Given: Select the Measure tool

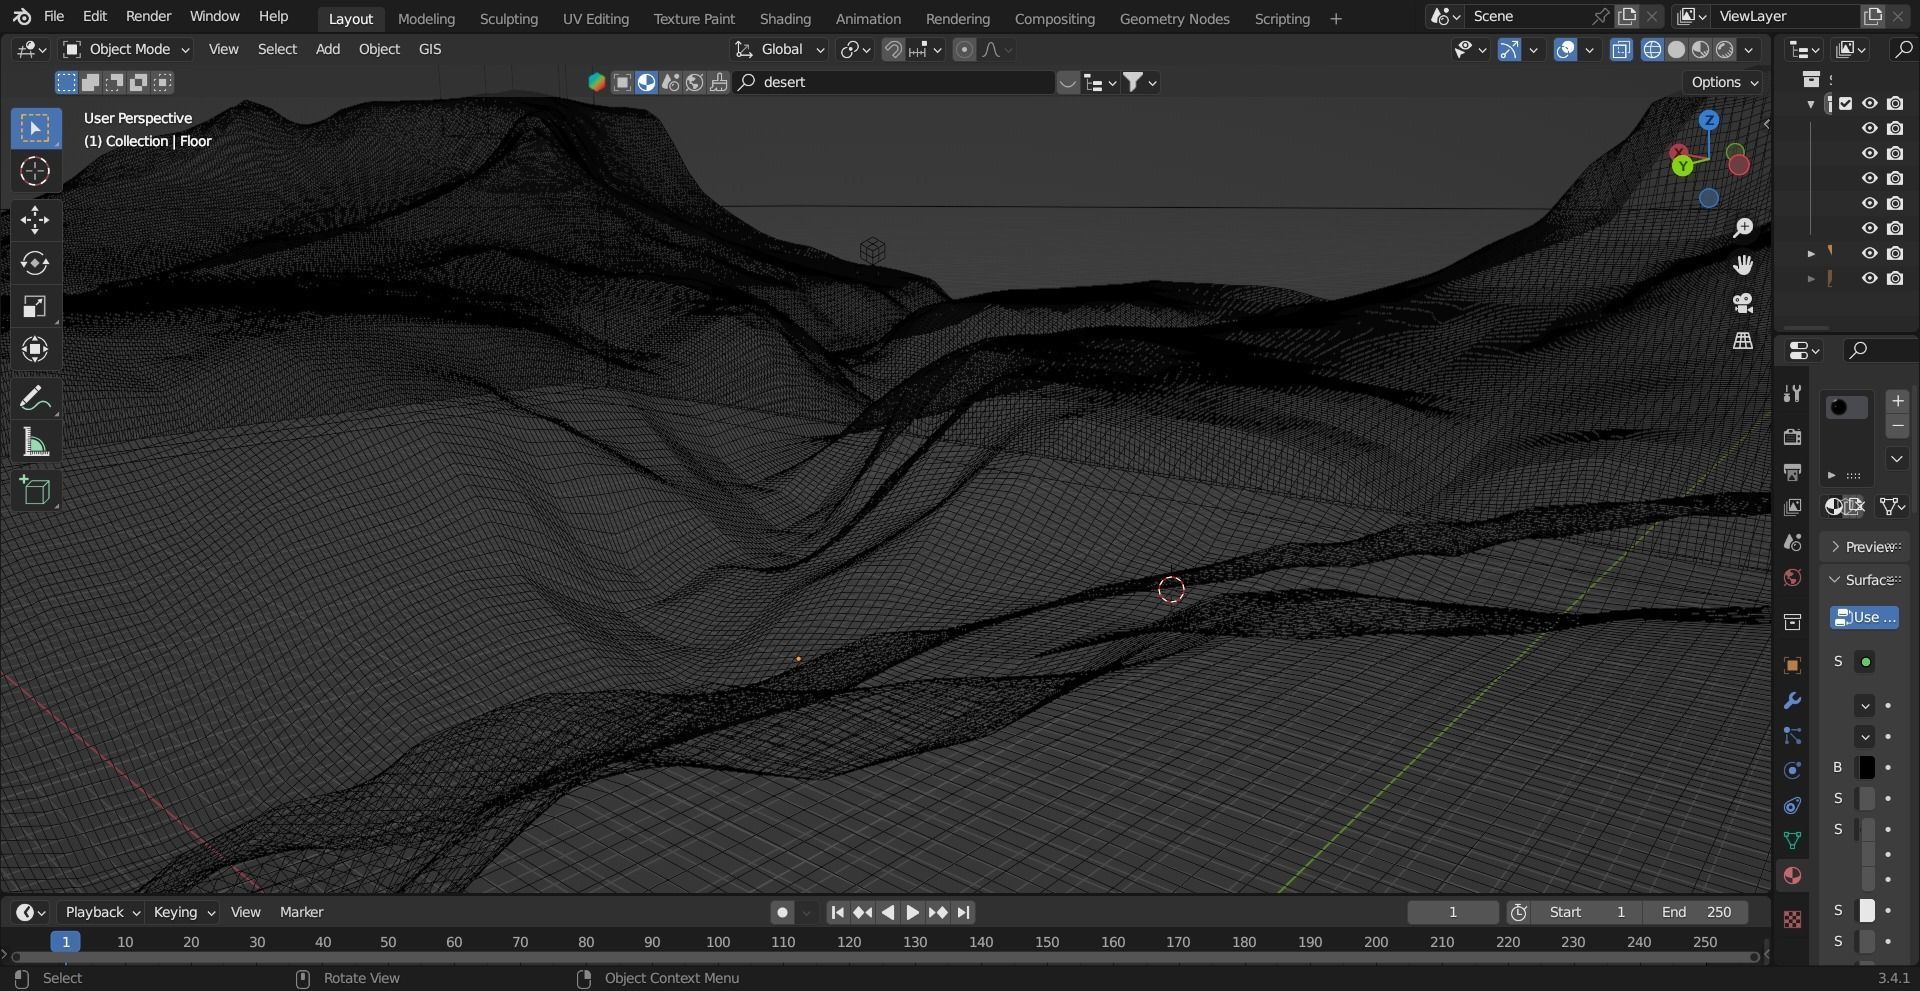Looking at the screenshot, I should click(35, 442).
